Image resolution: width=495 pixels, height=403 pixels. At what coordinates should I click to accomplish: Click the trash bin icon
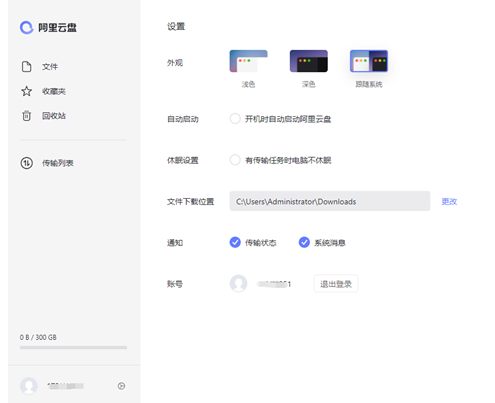[27, 116]
